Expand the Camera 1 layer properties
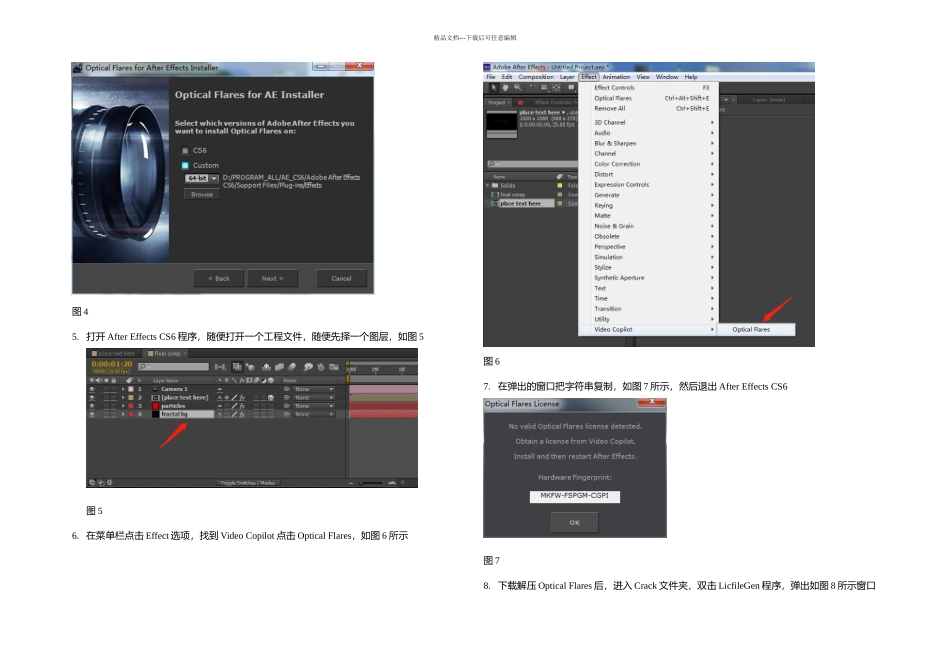 [x=123, y=389]
